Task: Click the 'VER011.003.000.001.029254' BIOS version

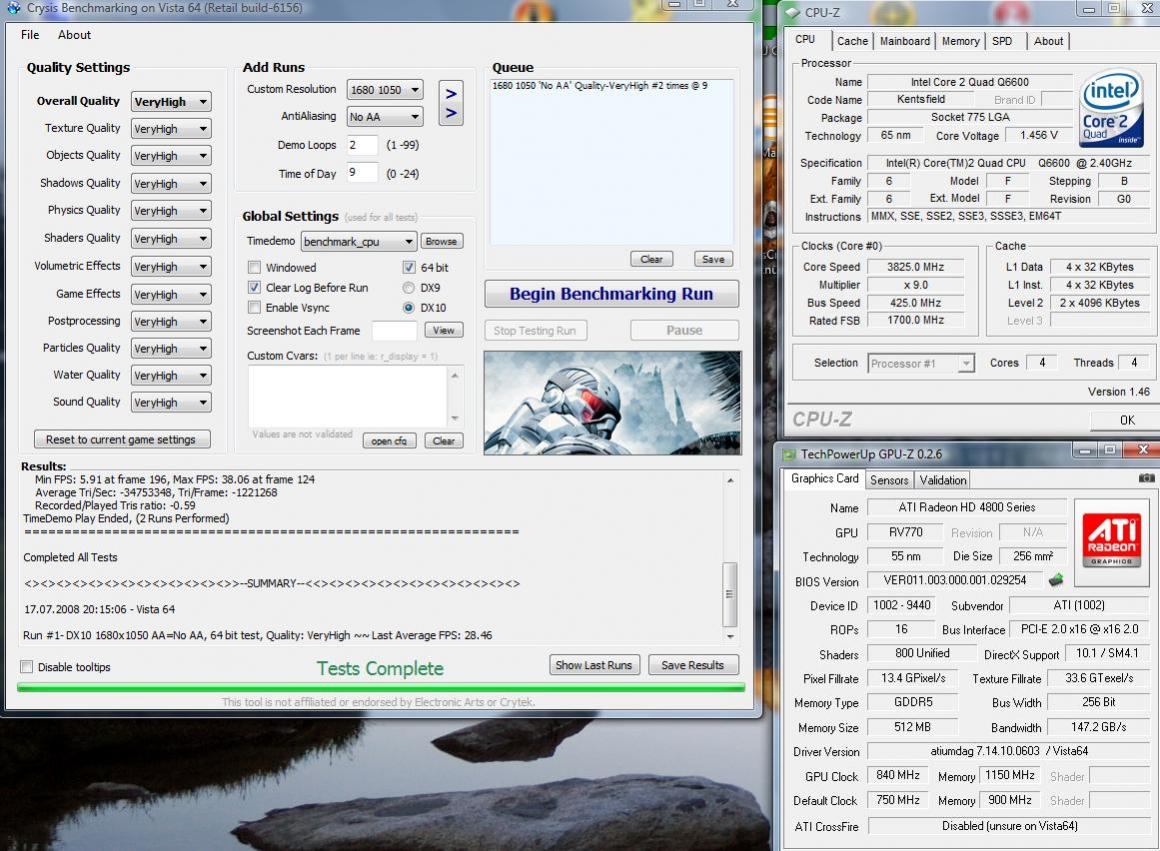Action: pos(954,580)
